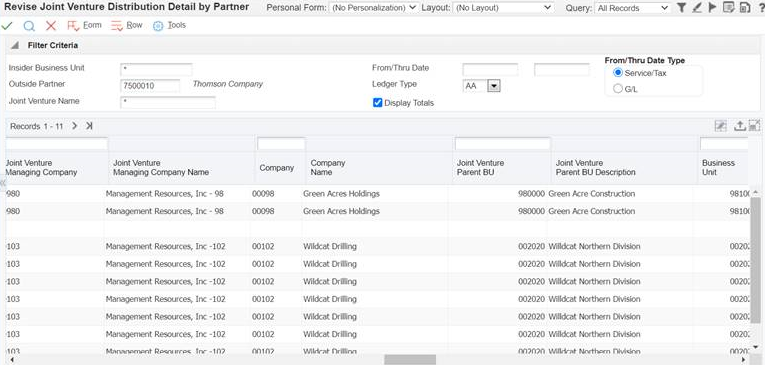The height and width of the screenshot is (365, 765).
Task: Uncheck the Display Totals checkbox
Action: coord(377,102)
